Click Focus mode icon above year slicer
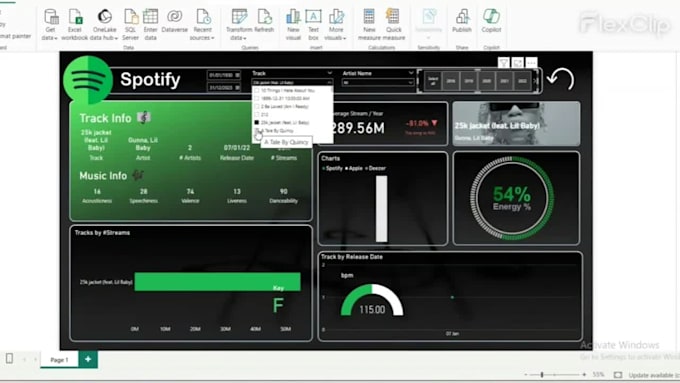Viewport: 680px width, 383px height. [517, 63]
